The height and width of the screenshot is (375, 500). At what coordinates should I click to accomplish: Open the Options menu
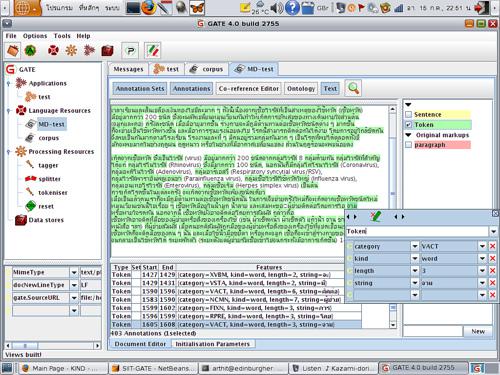tap(35, 36)
